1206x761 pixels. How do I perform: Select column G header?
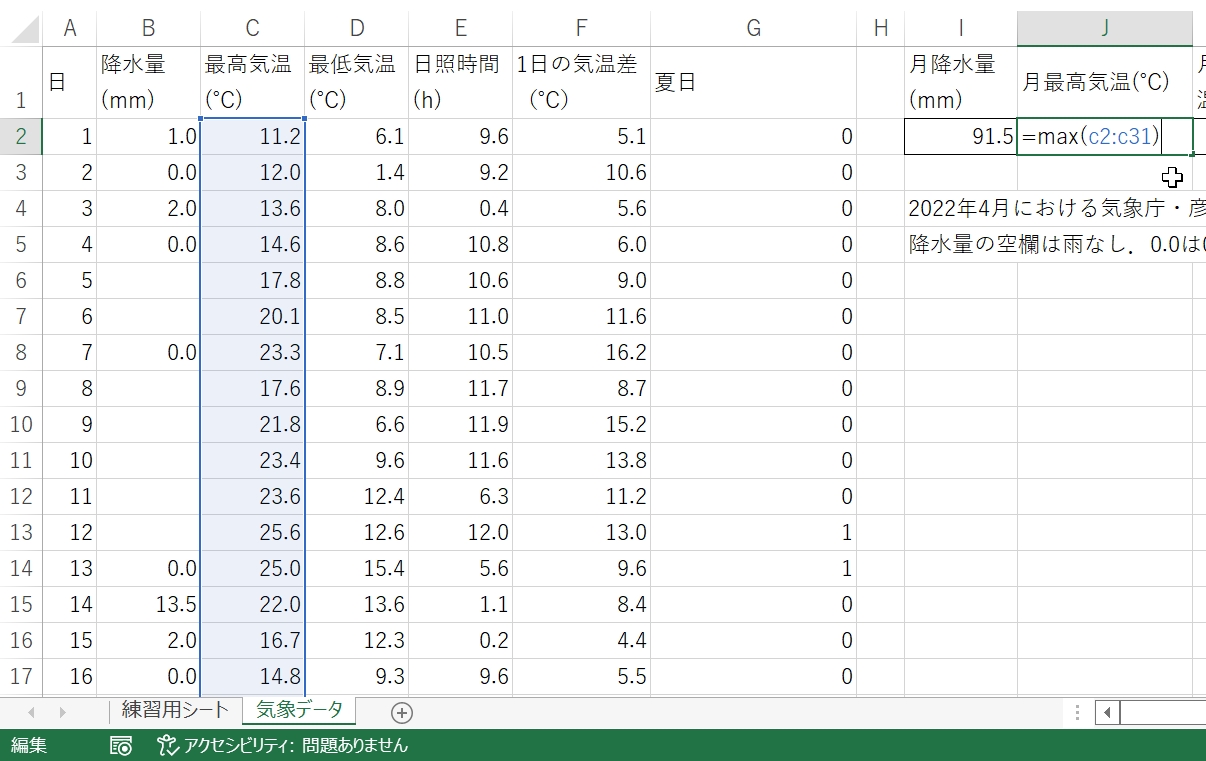pyautogui.click(x=753, y=28)
